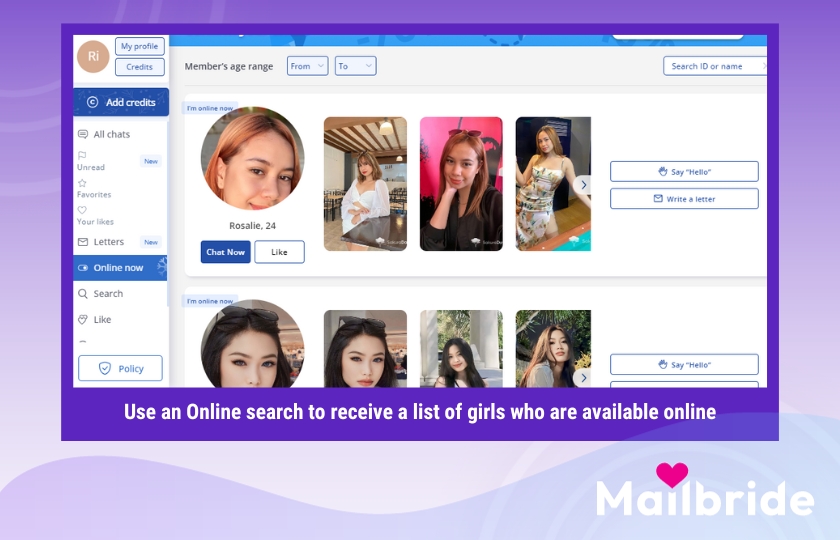Open second member's photo with palm leaves
840x540 pixels.
[x=553, y=349]
